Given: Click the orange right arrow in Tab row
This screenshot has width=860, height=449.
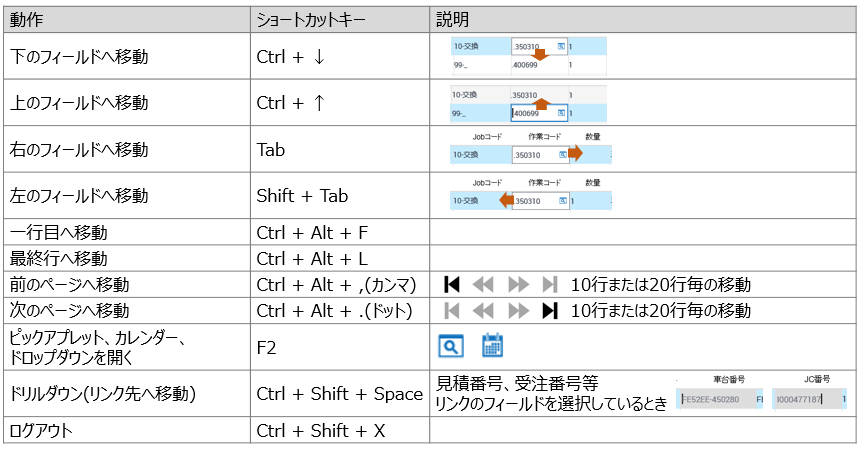Looking at the screenshot, I should coord(575,153).
